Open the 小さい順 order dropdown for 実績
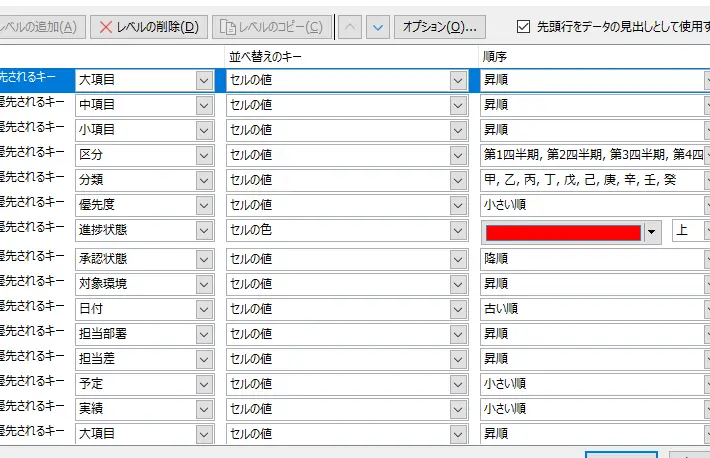This screenshot has height=458, width=710. point(595,409)
